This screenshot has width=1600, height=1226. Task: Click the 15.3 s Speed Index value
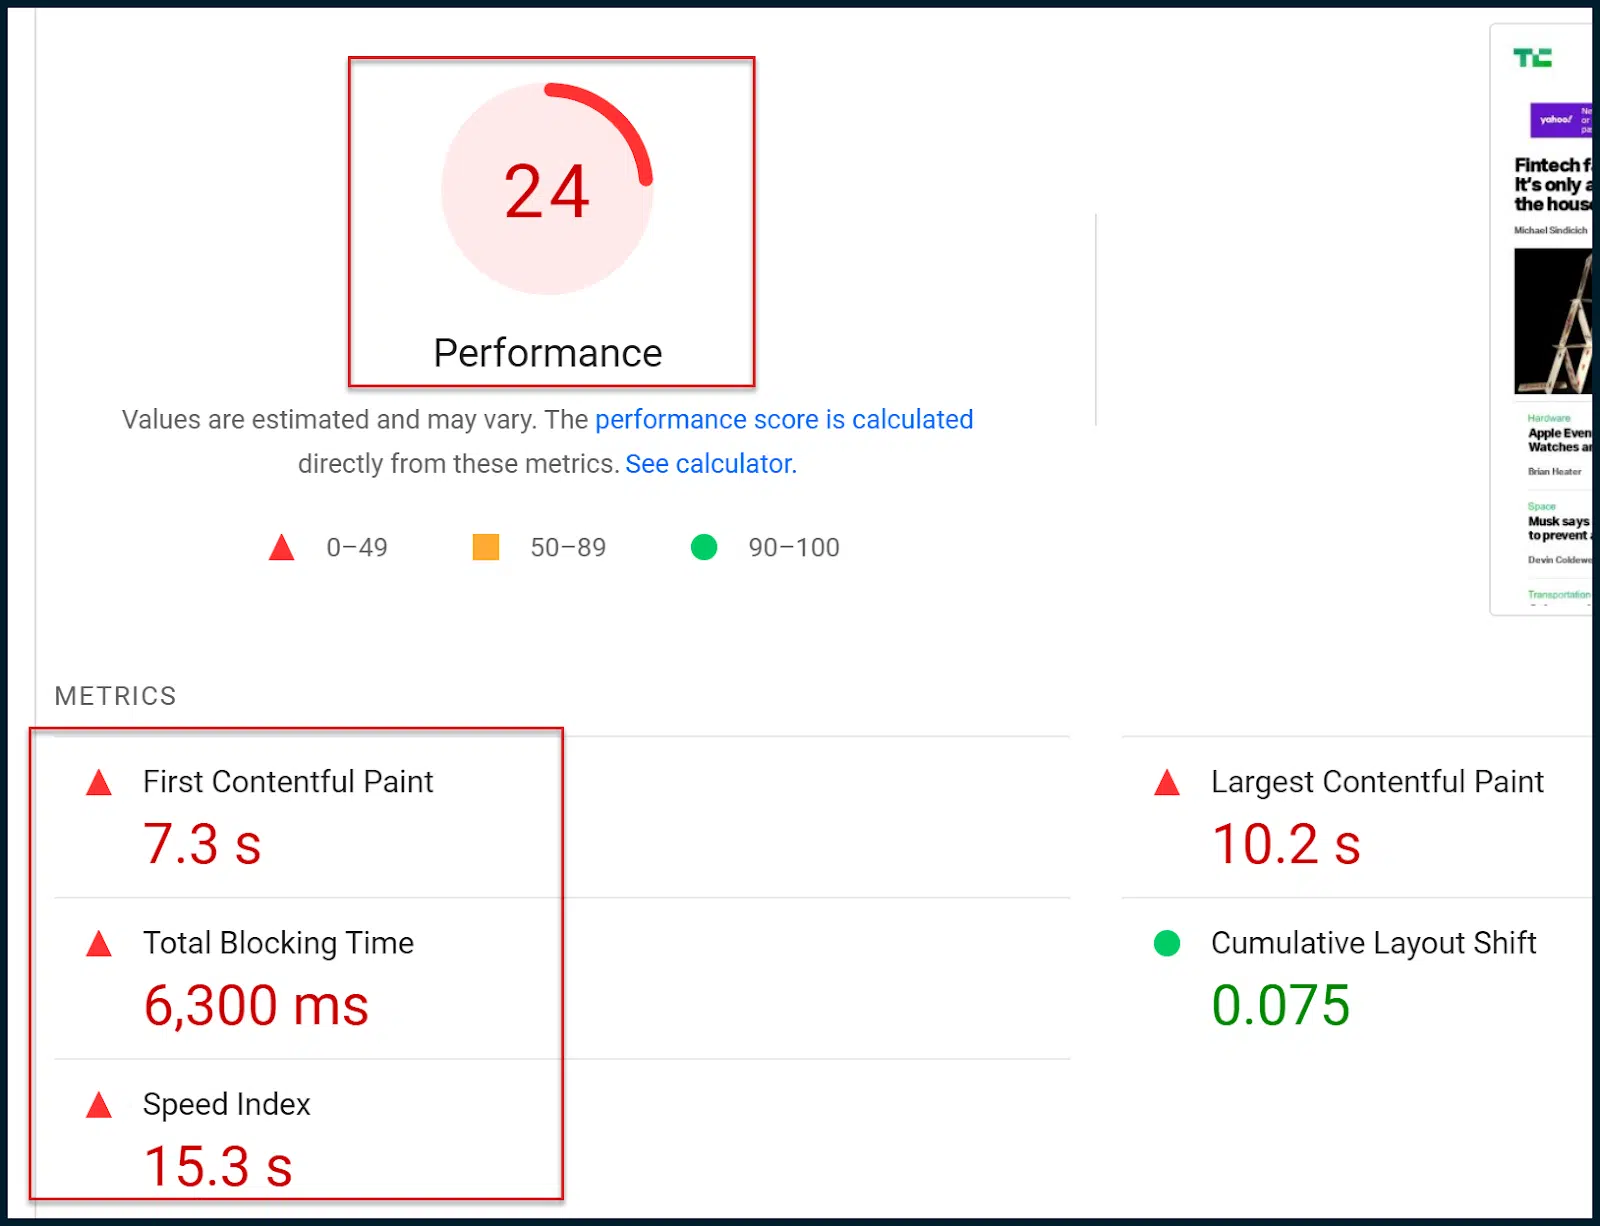pyautogui.click(x=218, y=1166)
